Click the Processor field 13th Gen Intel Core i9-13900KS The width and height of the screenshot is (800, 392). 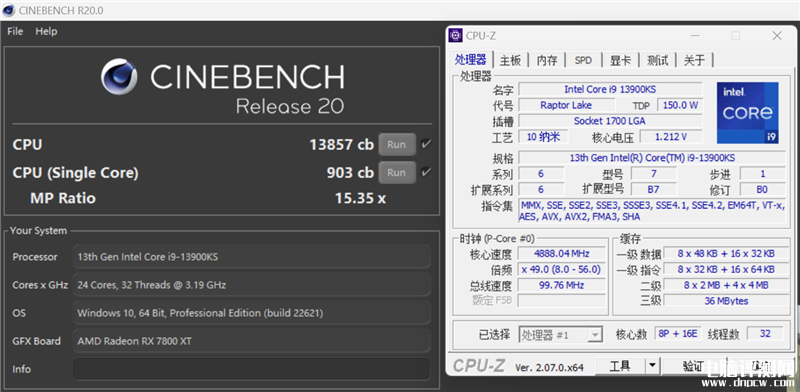[x=252, y=257]
